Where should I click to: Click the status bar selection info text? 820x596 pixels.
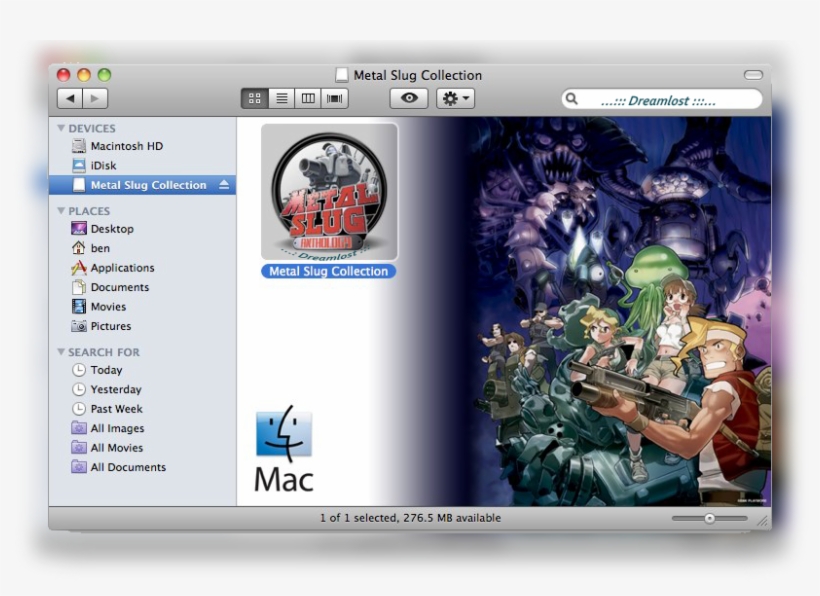(410, 518)
